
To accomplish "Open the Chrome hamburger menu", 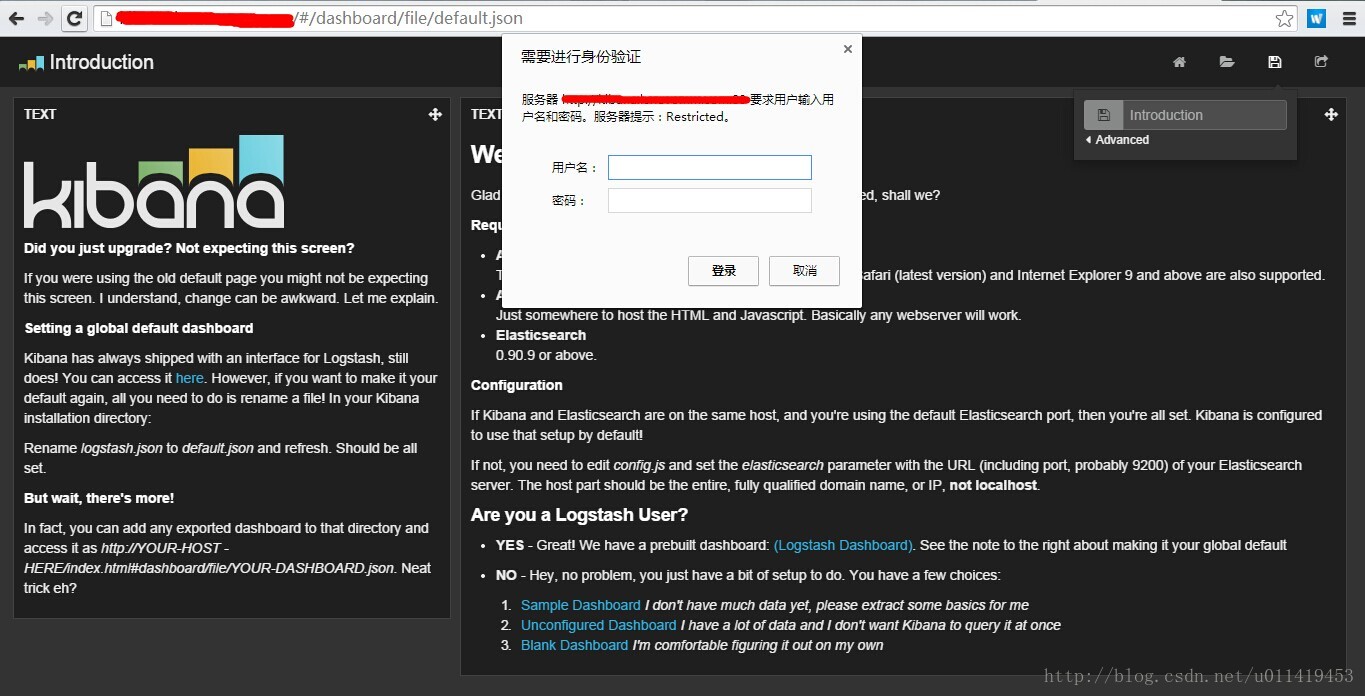I will 1349,18.
